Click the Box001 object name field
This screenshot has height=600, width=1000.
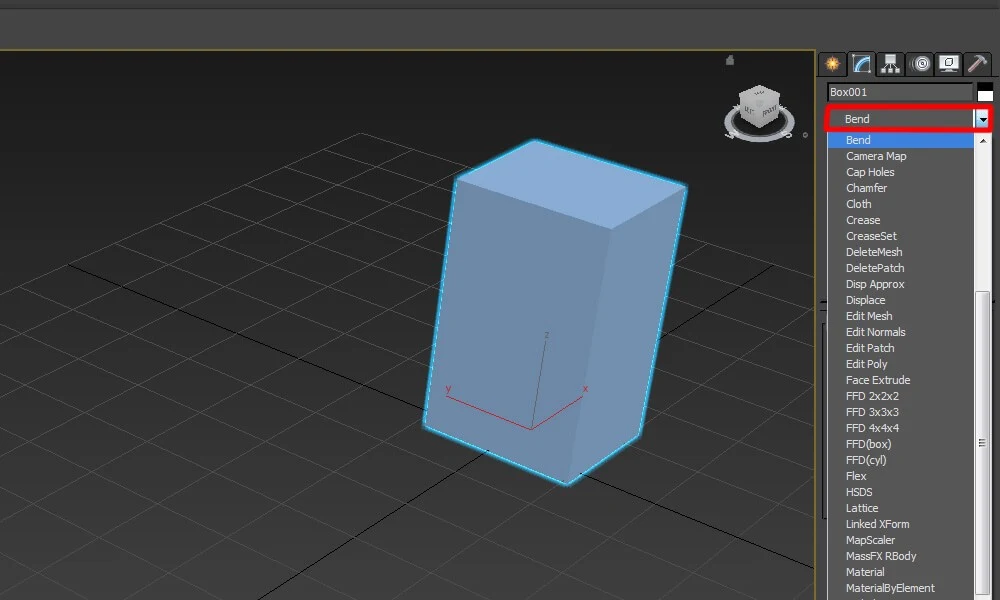900,92
